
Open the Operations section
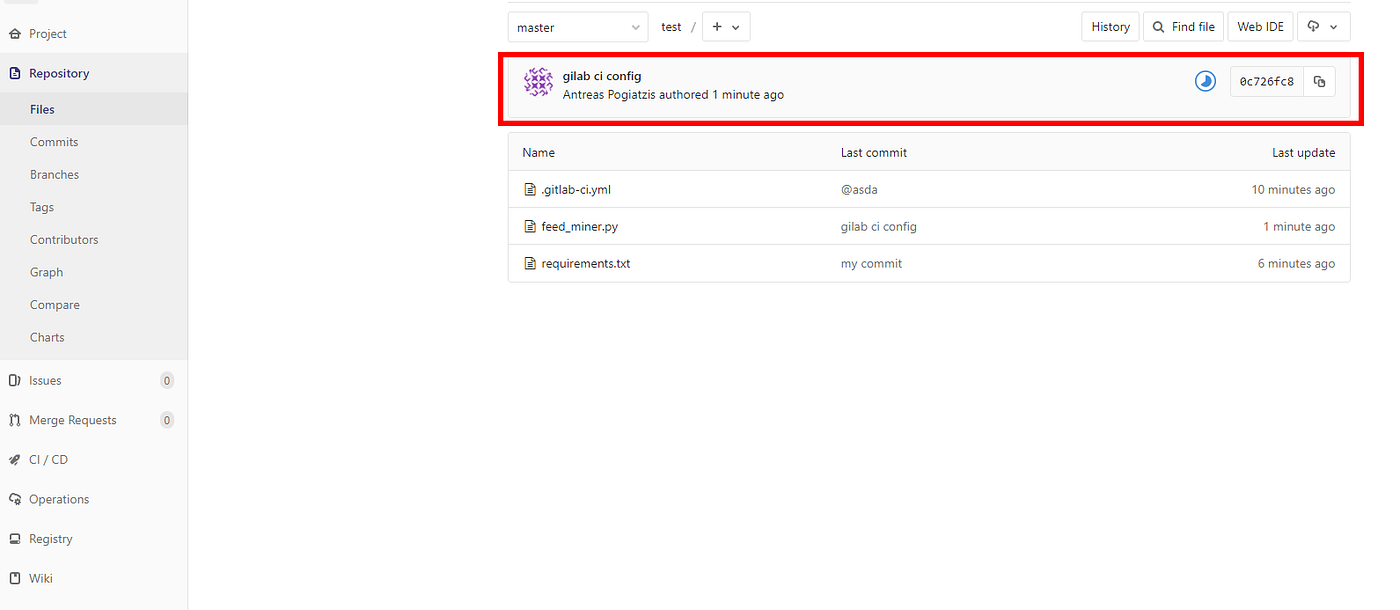tap(59, 499)
